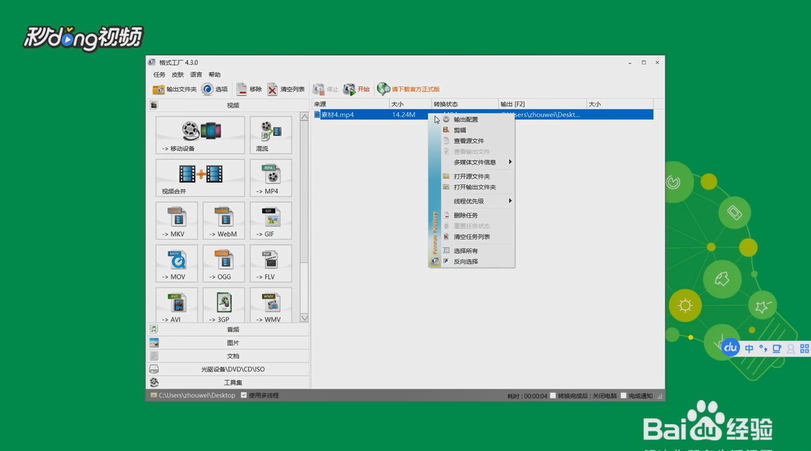Click the video list scroll down arrow

[304, 318]
